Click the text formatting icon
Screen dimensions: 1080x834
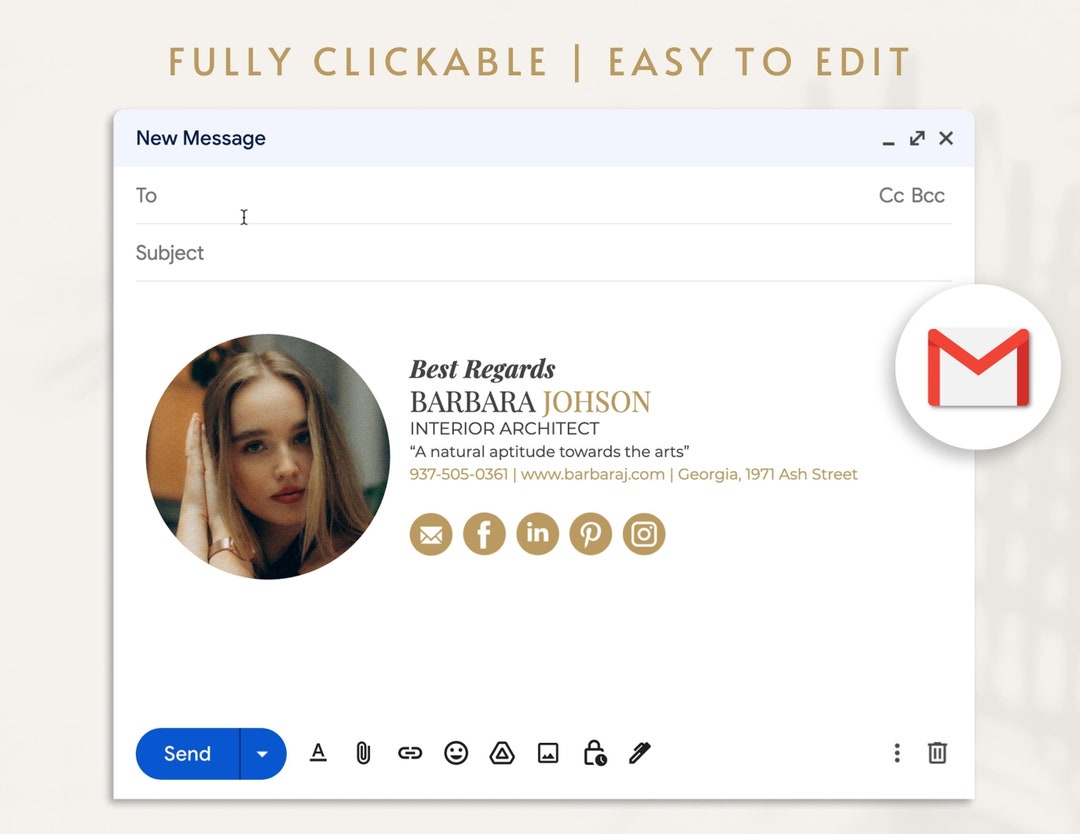tap(318, 753)
